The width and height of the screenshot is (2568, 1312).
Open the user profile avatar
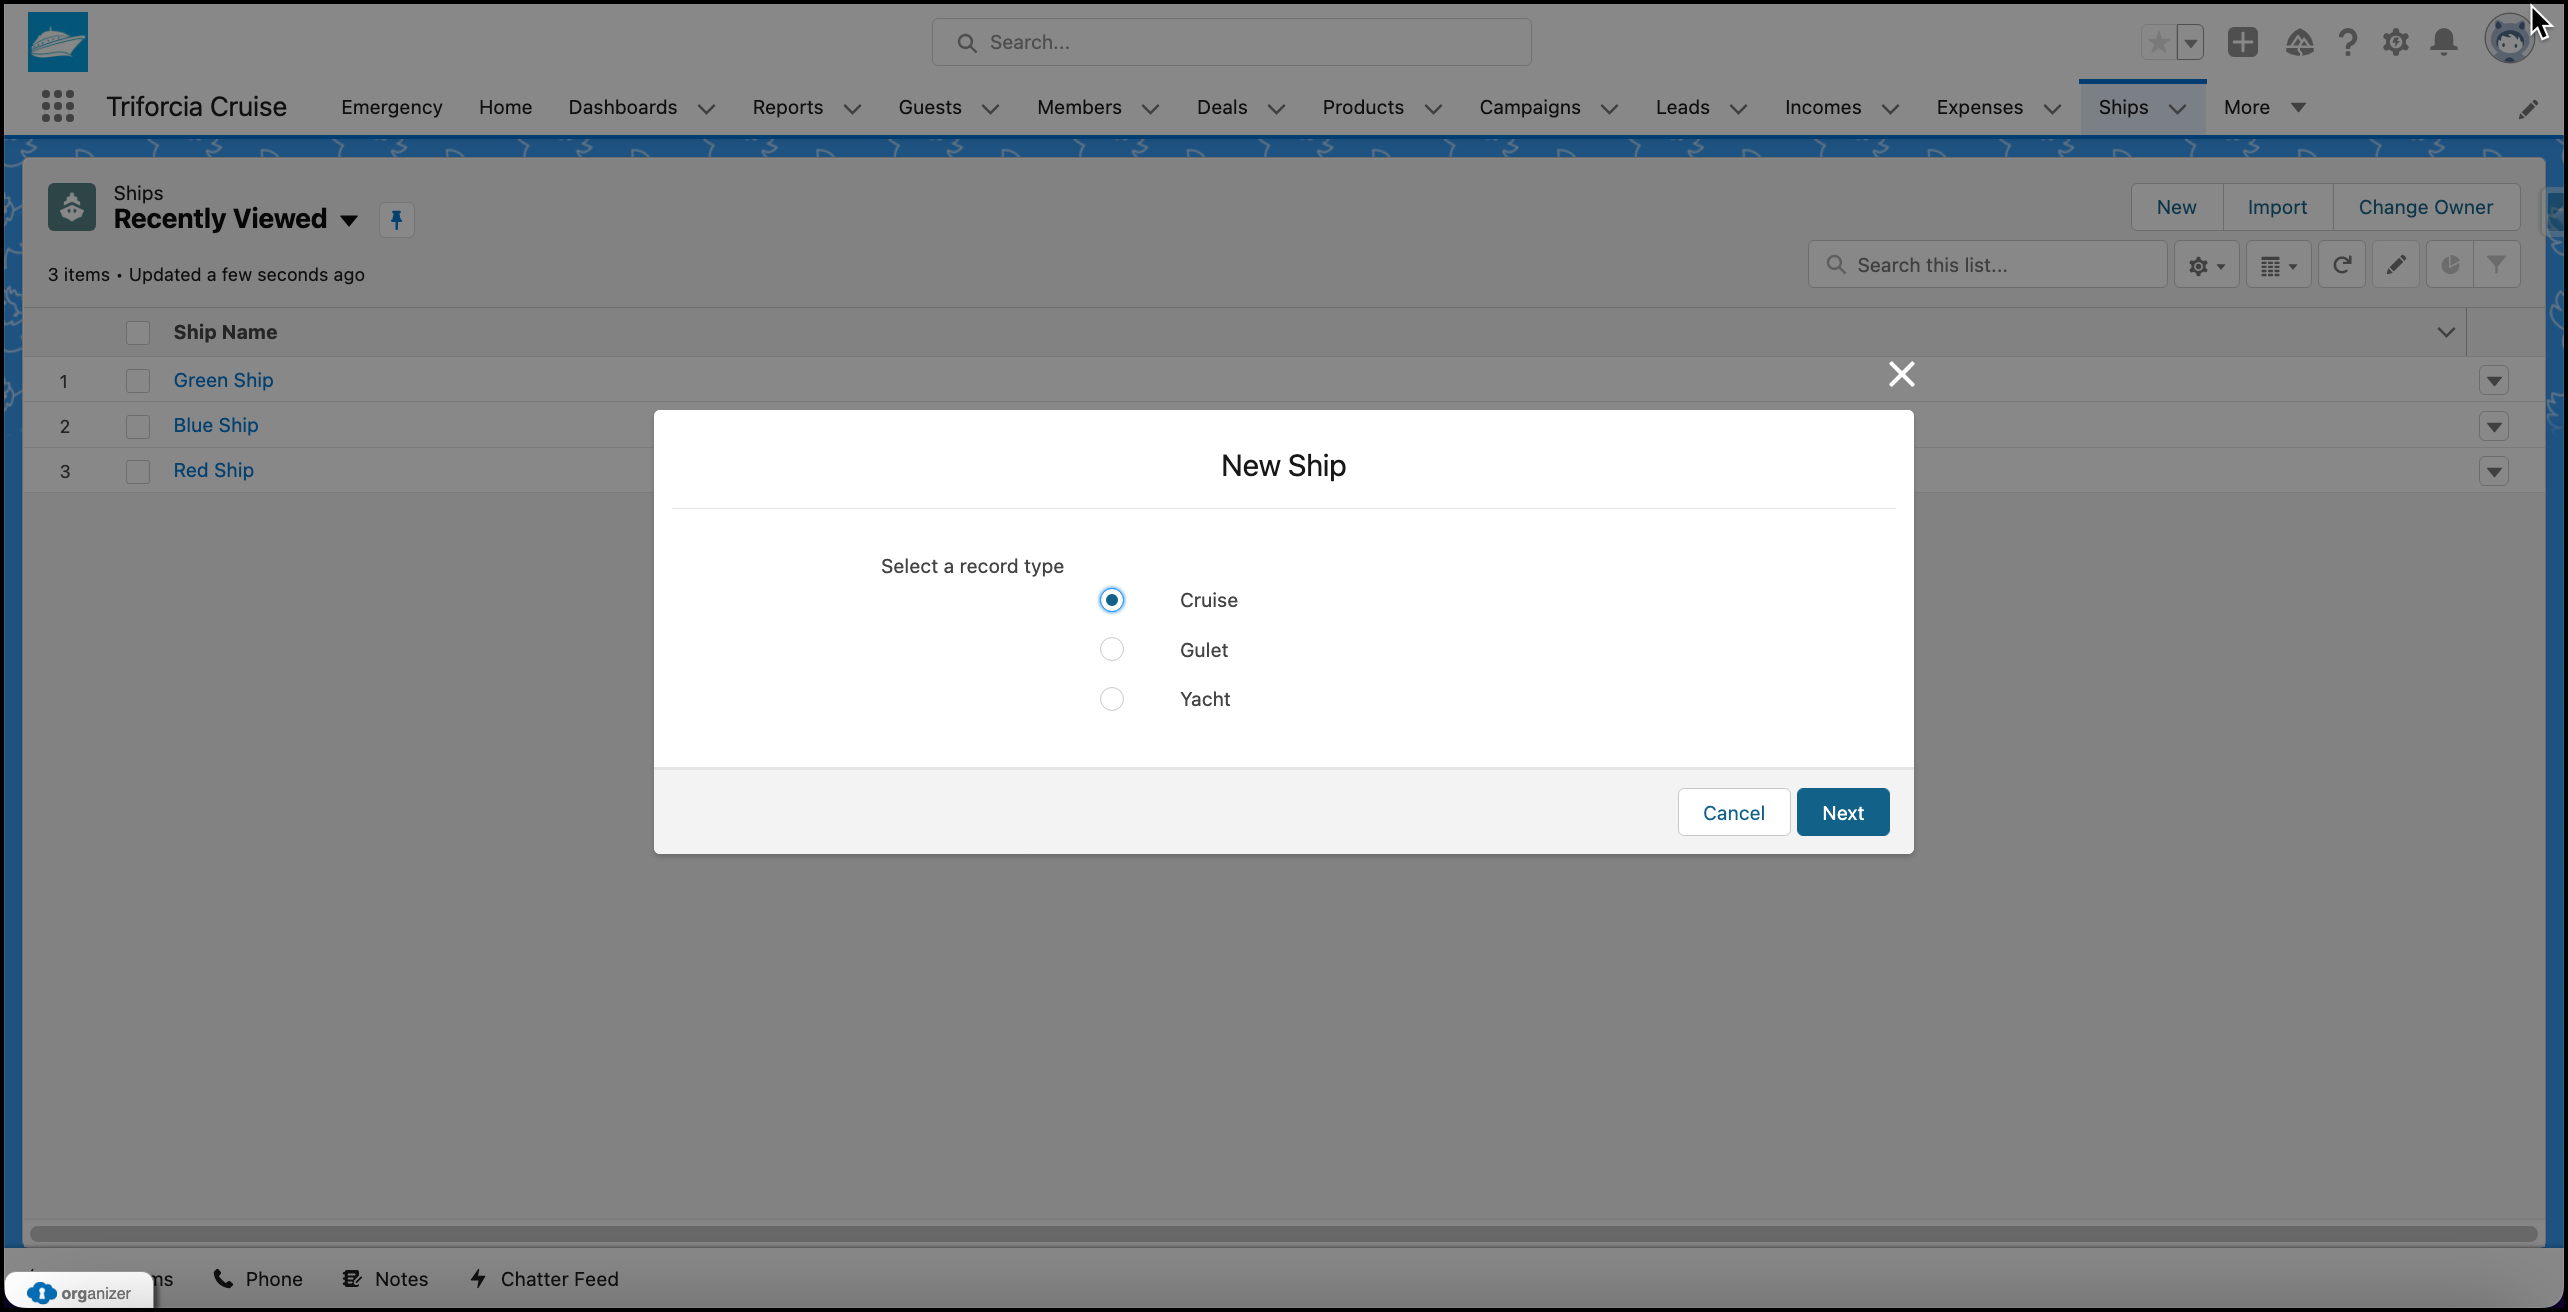pos(2509,40)
